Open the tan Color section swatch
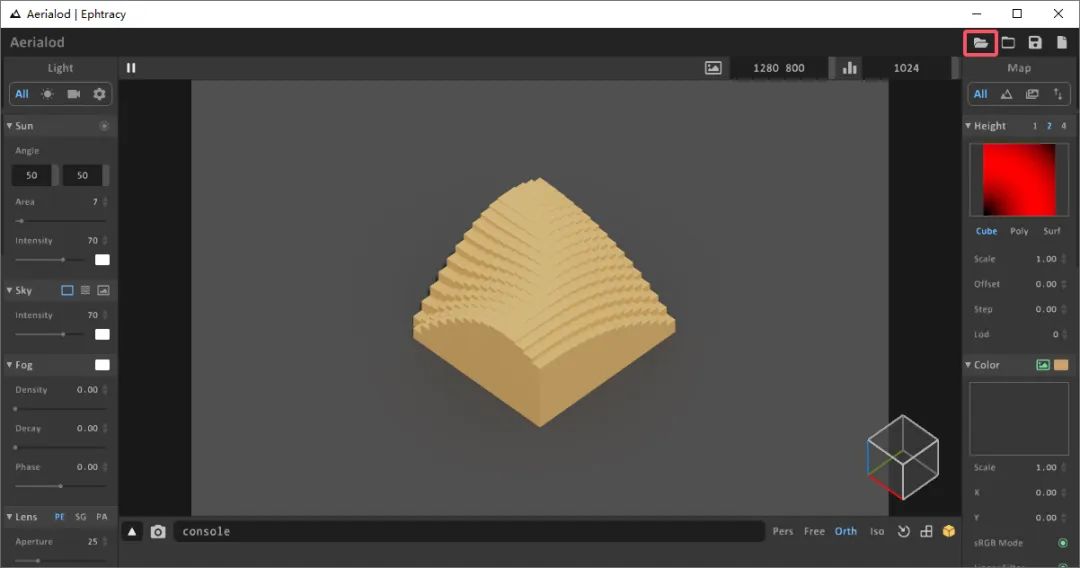Image resolution: width=1080 pixels, height=568 pixels. (1061, 365)
